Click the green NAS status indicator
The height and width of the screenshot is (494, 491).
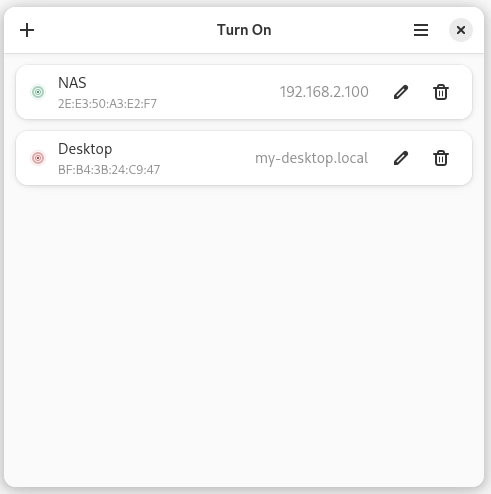[x=38, y=92]
